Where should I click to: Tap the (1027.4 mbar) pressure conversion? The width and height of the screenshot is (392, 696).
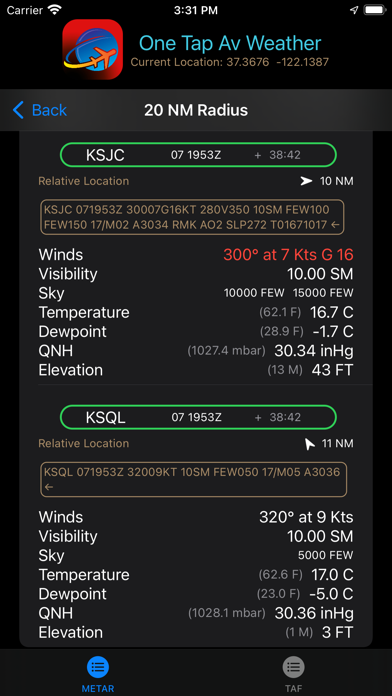pos(226,351)
